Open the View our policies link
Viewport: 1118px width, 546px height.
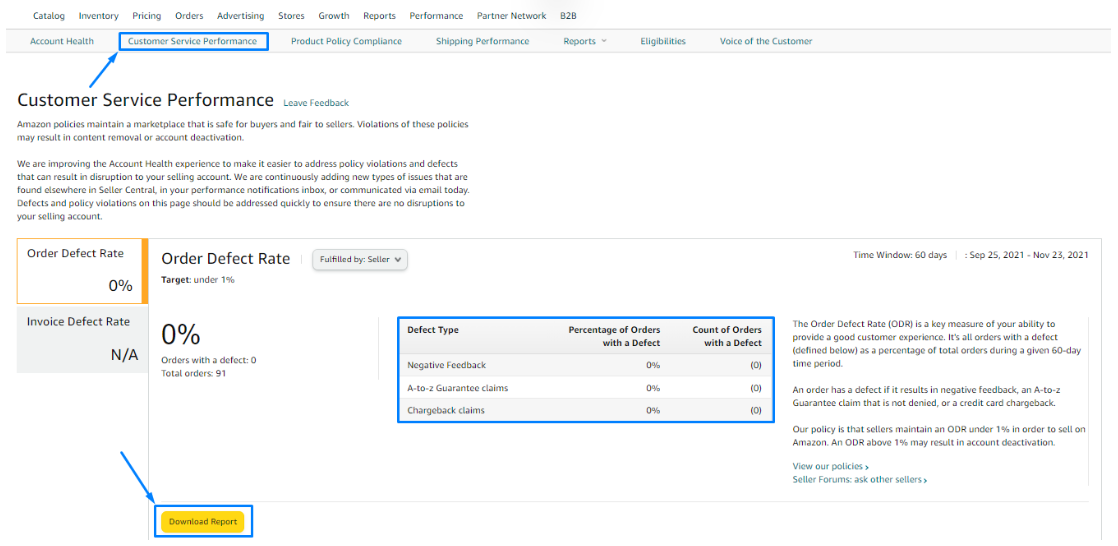[x=830, y=467]
